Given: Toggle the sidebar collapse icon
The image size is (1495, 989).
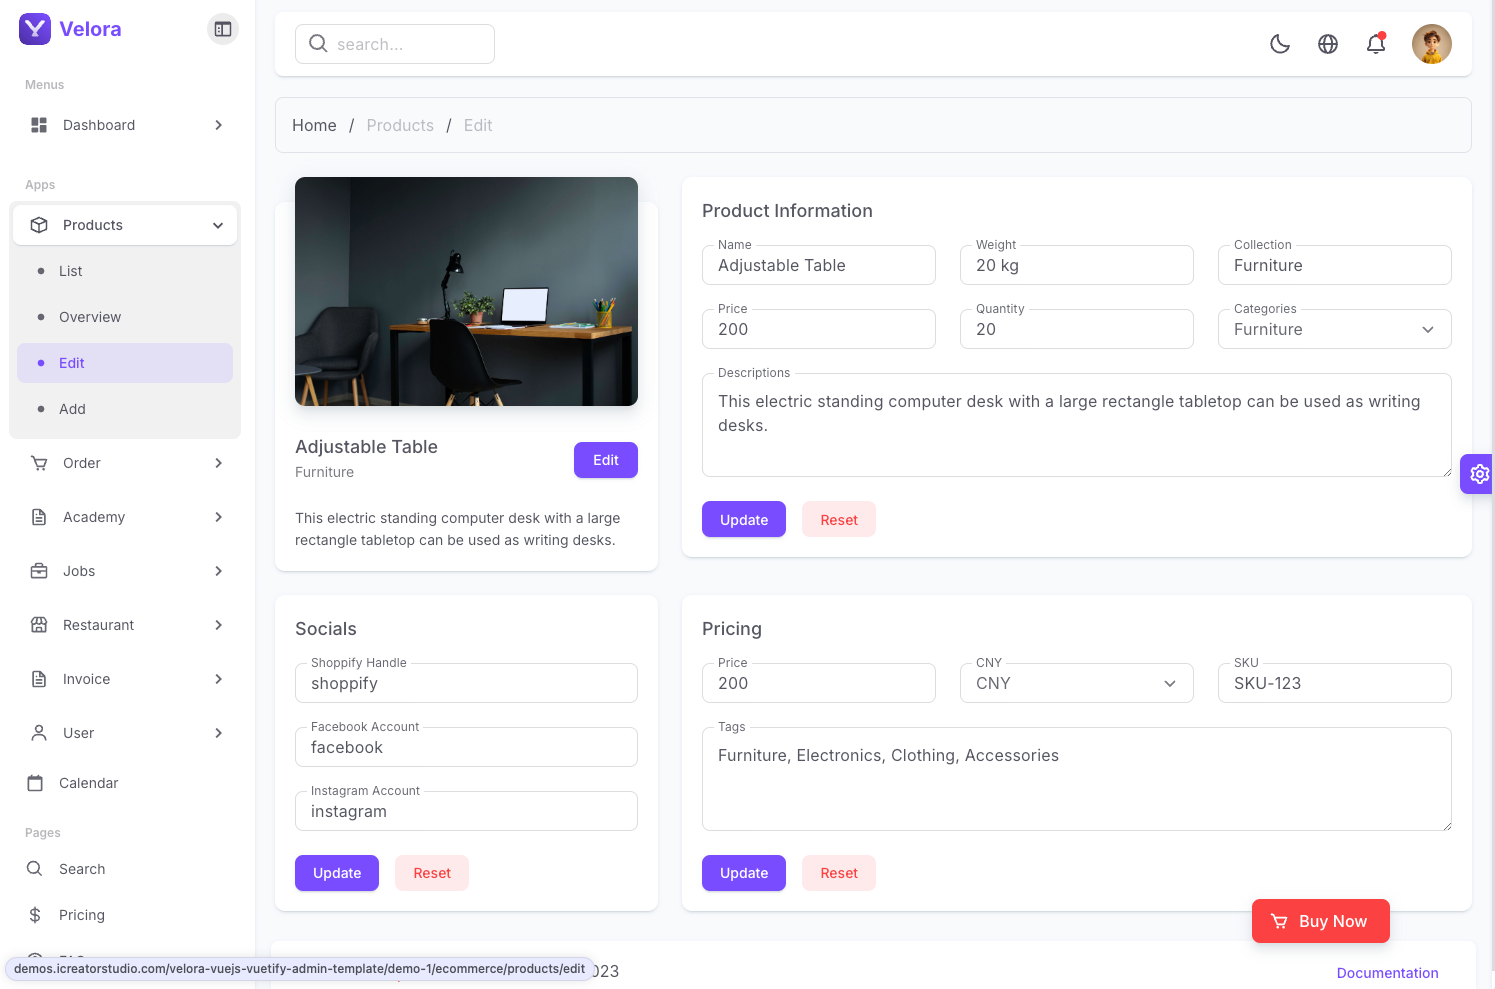Looking at the screenshot, I should (223, 29).
